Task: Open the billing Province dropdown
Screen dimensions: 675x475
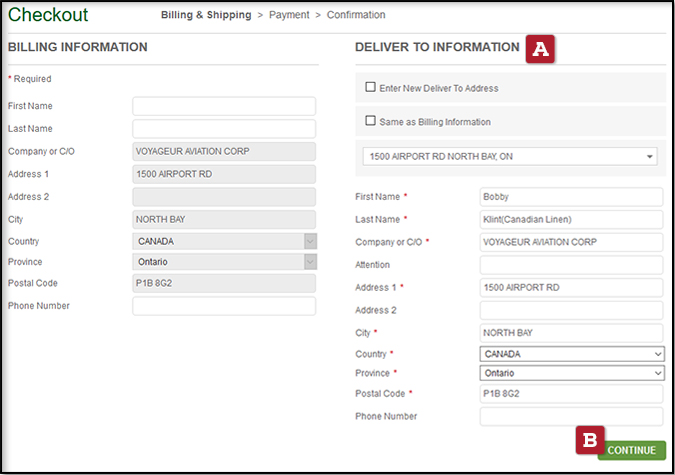Action: (224, 262)
